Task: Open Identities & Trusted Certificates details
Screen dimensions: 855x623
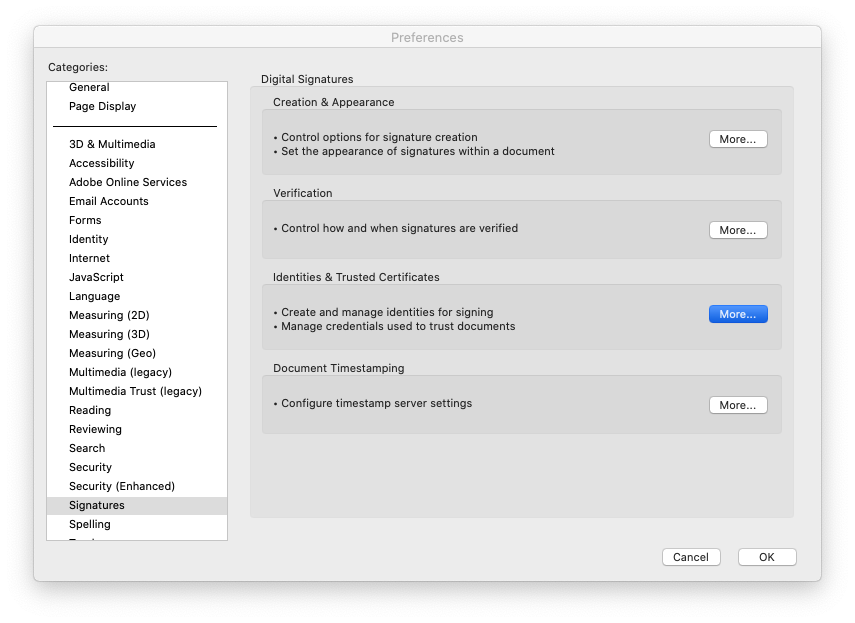Action: pos(737,314)
